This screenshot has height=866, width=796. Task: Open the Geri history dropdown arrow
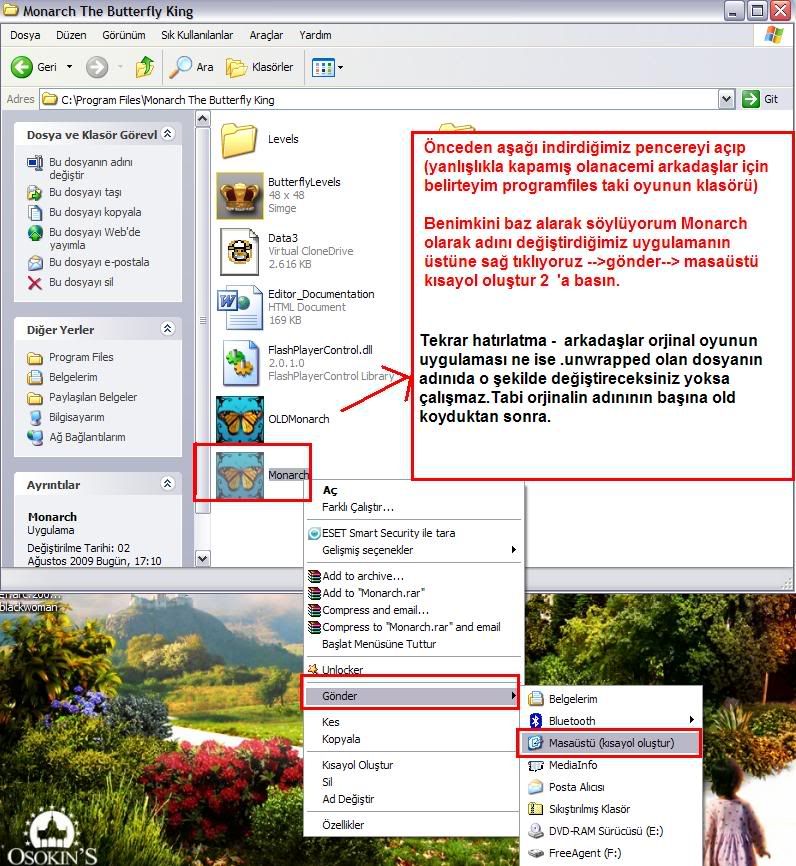[70, 67]
